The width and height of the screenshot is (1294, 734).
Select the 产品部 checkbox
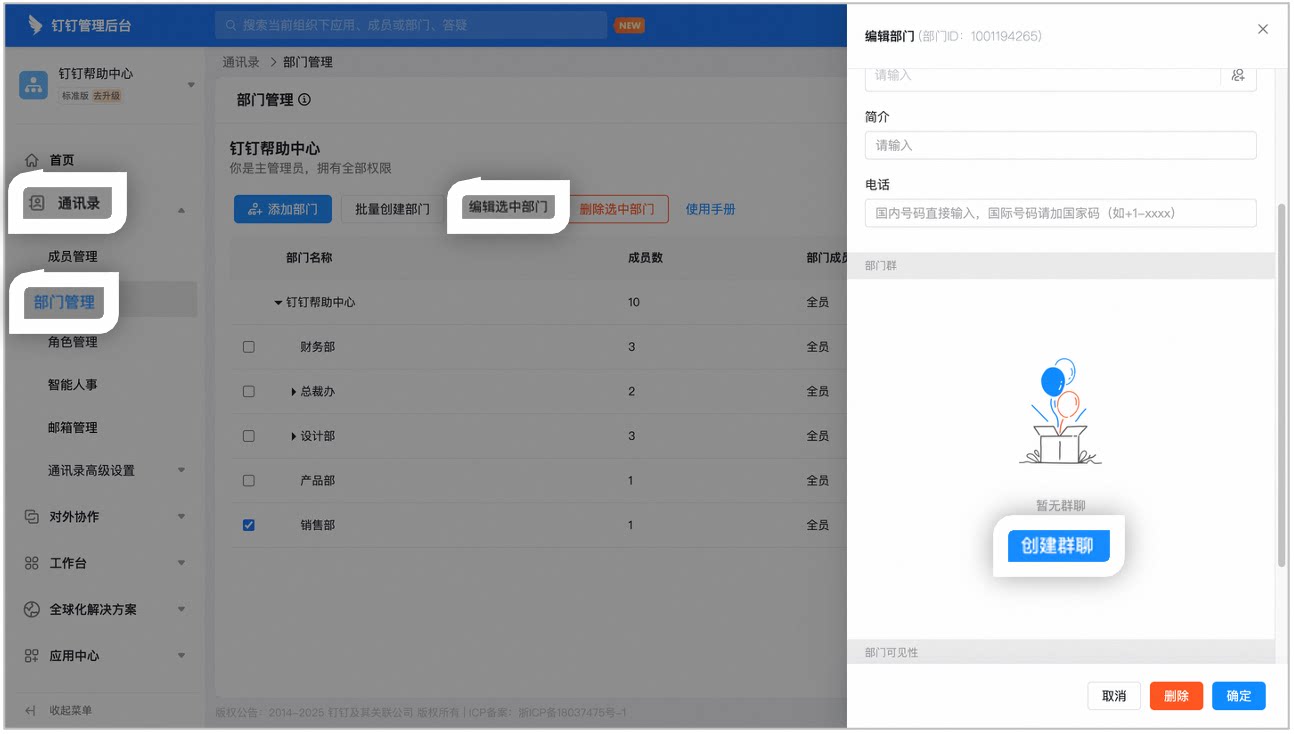point(249,481)
